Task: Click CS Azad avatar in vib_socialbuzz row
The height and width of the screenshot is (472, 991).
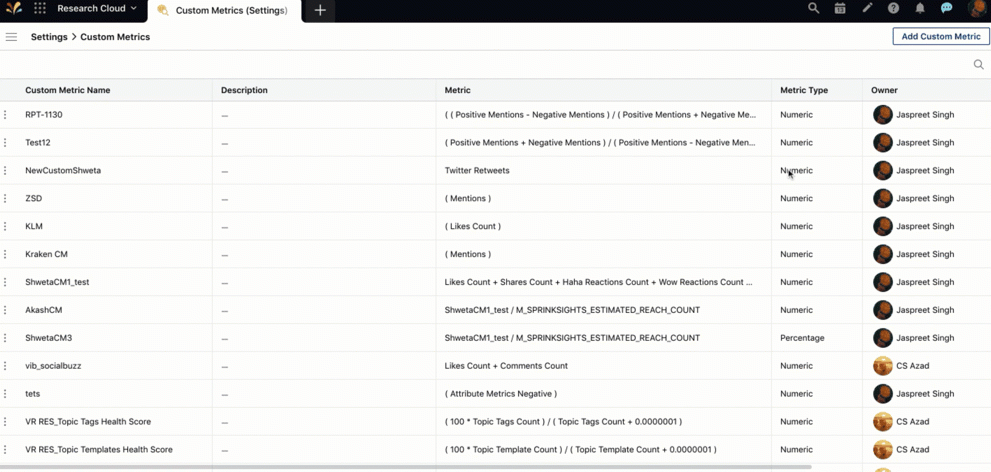Action: (882, 366)
